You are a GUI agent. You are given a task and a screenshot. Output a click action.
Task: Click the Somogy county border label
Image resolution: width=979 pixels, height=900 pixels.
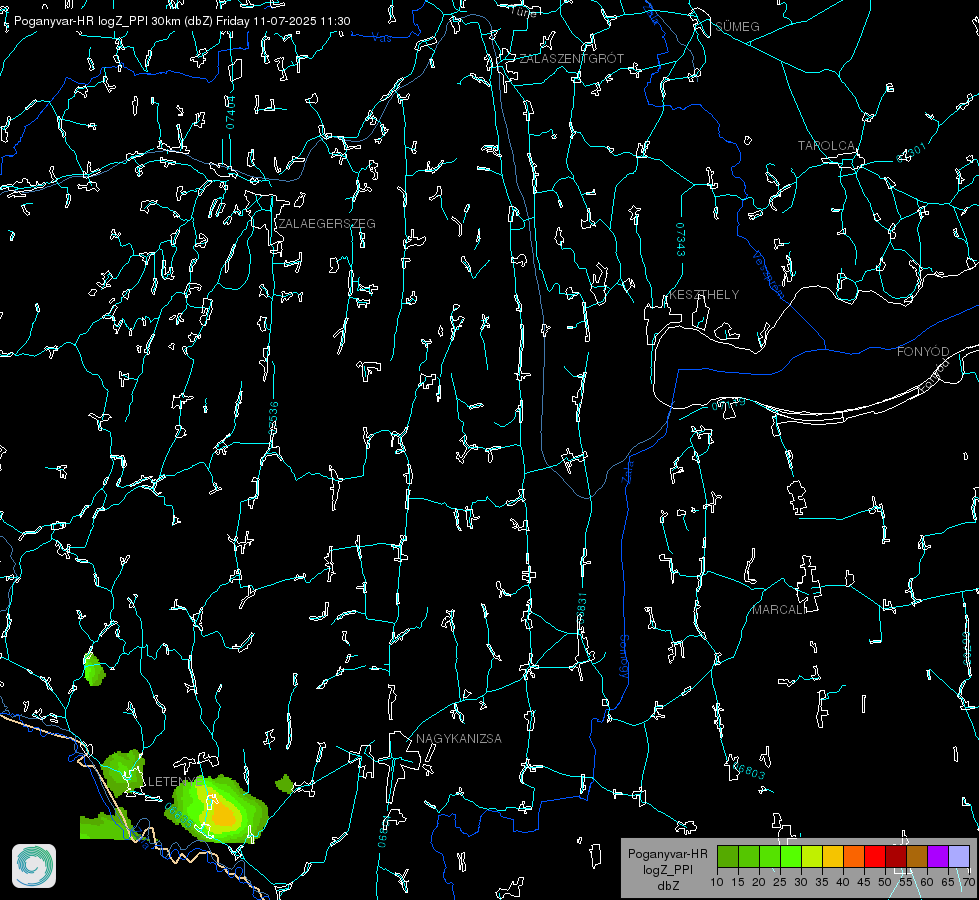(x=624, y=657)
